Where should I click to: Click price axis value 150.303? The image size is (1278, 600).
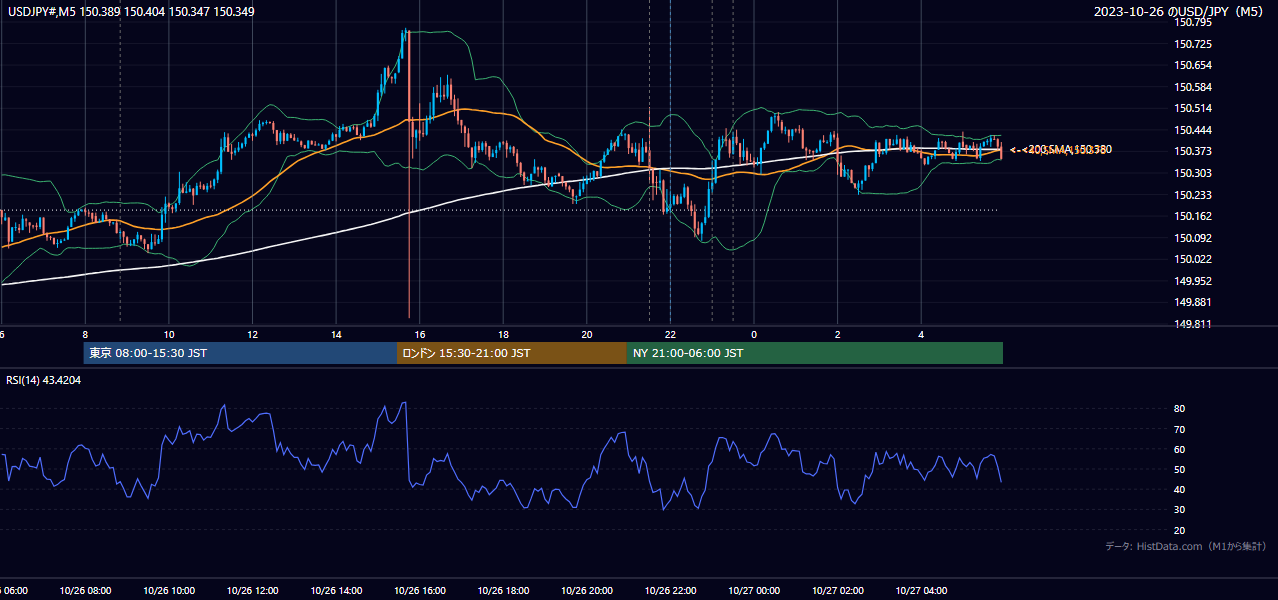[1193, 173]
